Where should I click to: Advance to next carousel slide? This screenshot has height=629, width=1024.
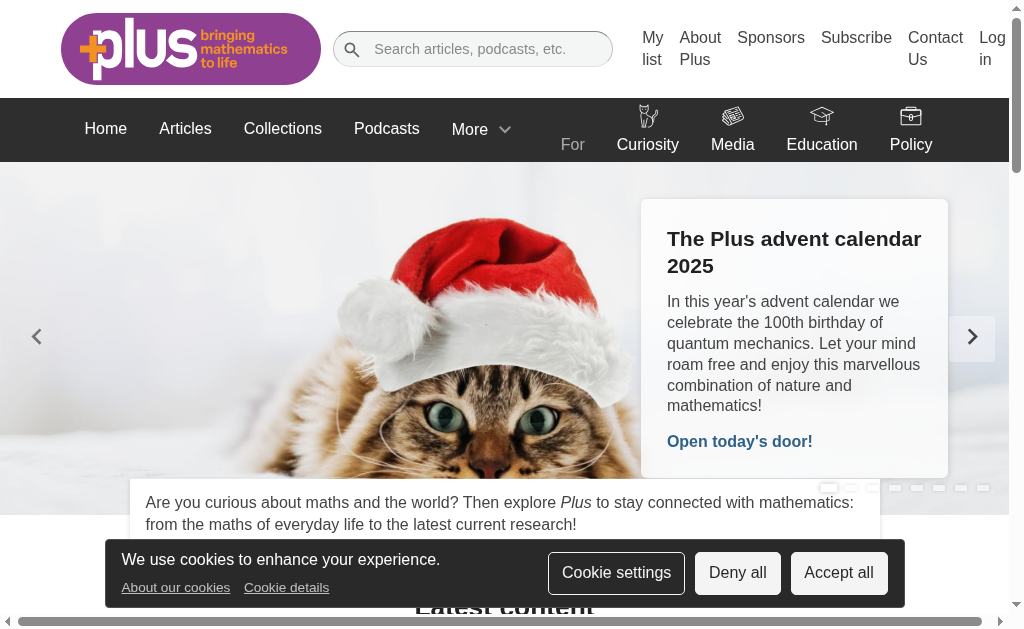[972, 337]
